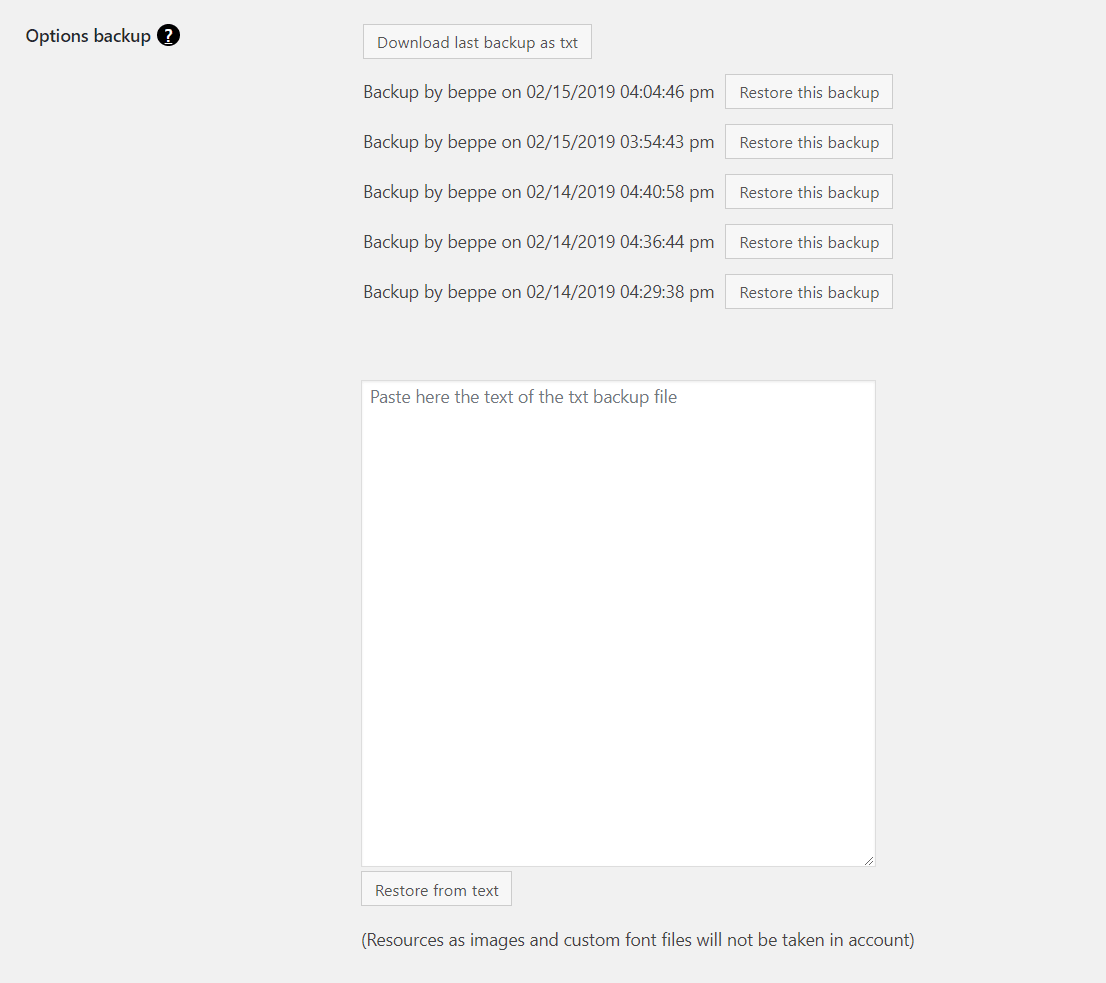The image size is (1106, 983).
Task: Click the Restore from text button
Action: [437, 890]
